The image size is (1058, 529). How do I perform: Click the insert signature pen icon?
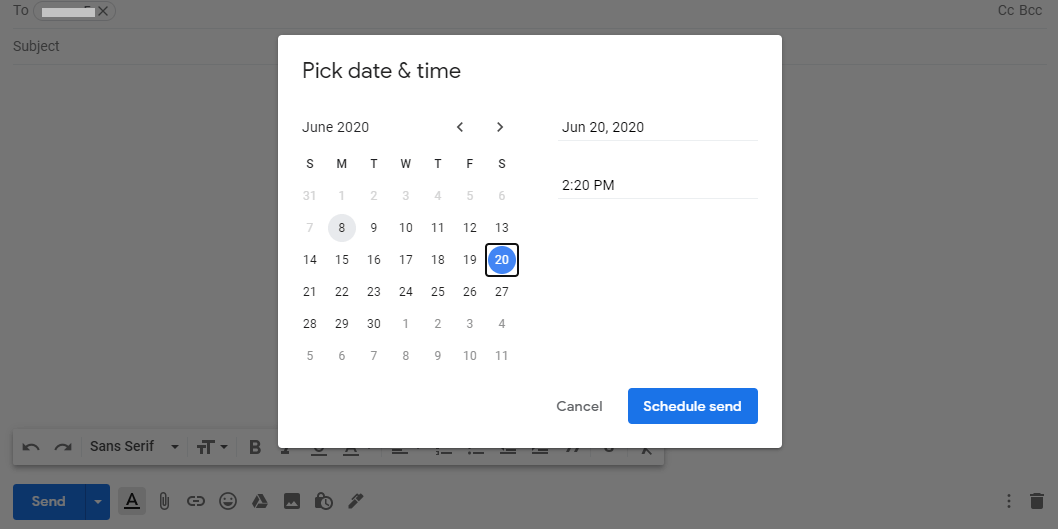tap(356, 501)
